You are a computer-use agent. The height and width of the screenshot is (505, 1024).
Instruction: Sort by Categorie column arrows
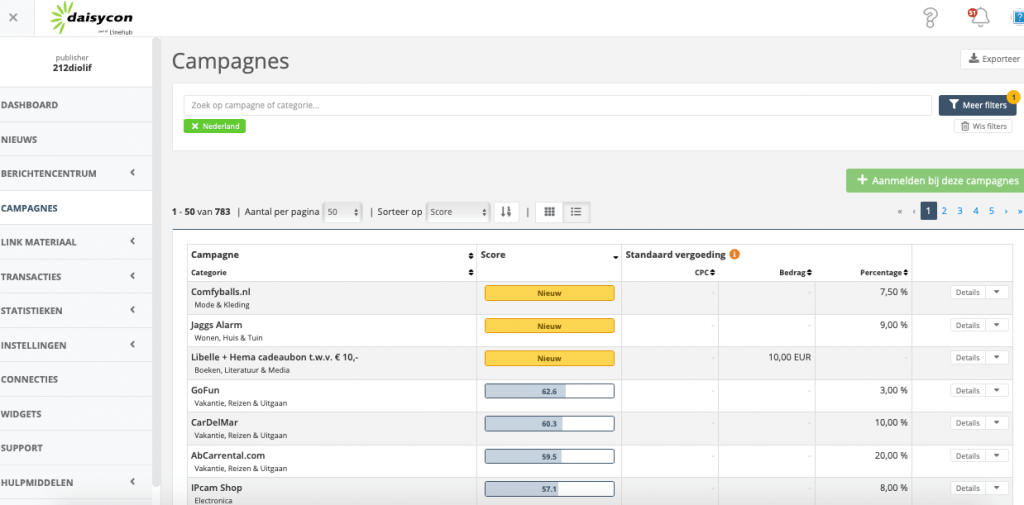471,272
